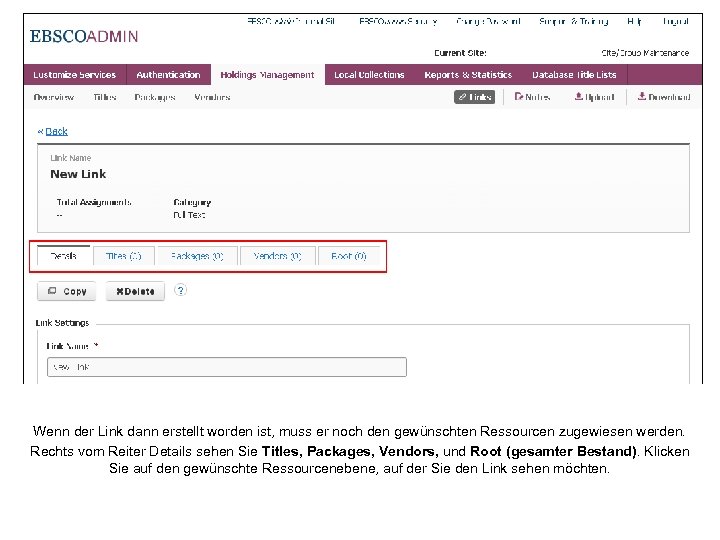Click the Links toolbar button

click(x=474, y=97)
